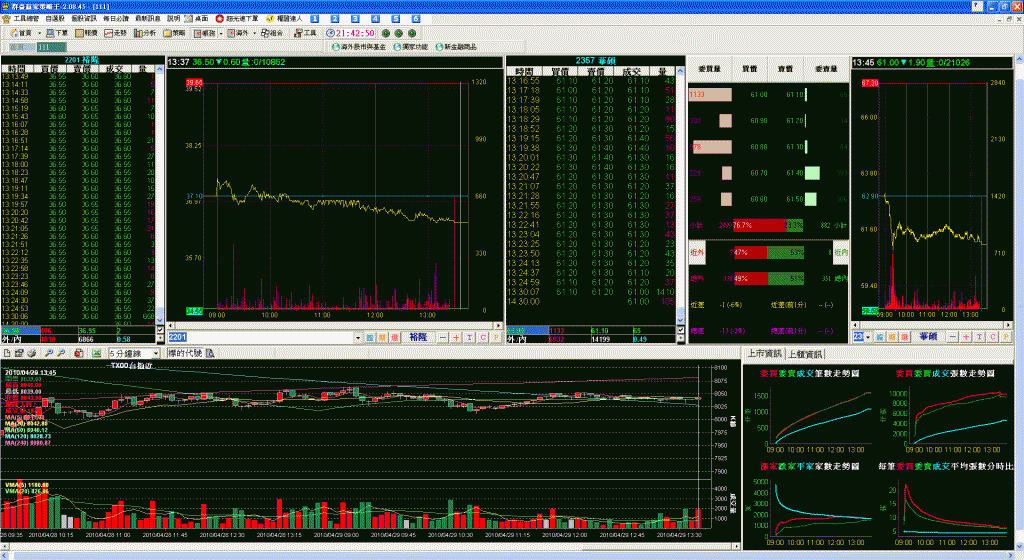Open the 每日必讀 menu
The width and height of the screenshot is (1024, 560).
tap(116, 19)
